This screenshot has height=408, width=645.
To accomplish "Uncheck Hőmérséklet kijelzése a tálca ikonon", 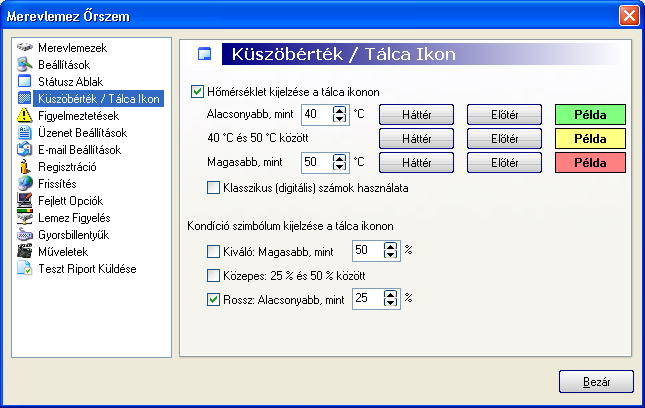I will [197, 91].
